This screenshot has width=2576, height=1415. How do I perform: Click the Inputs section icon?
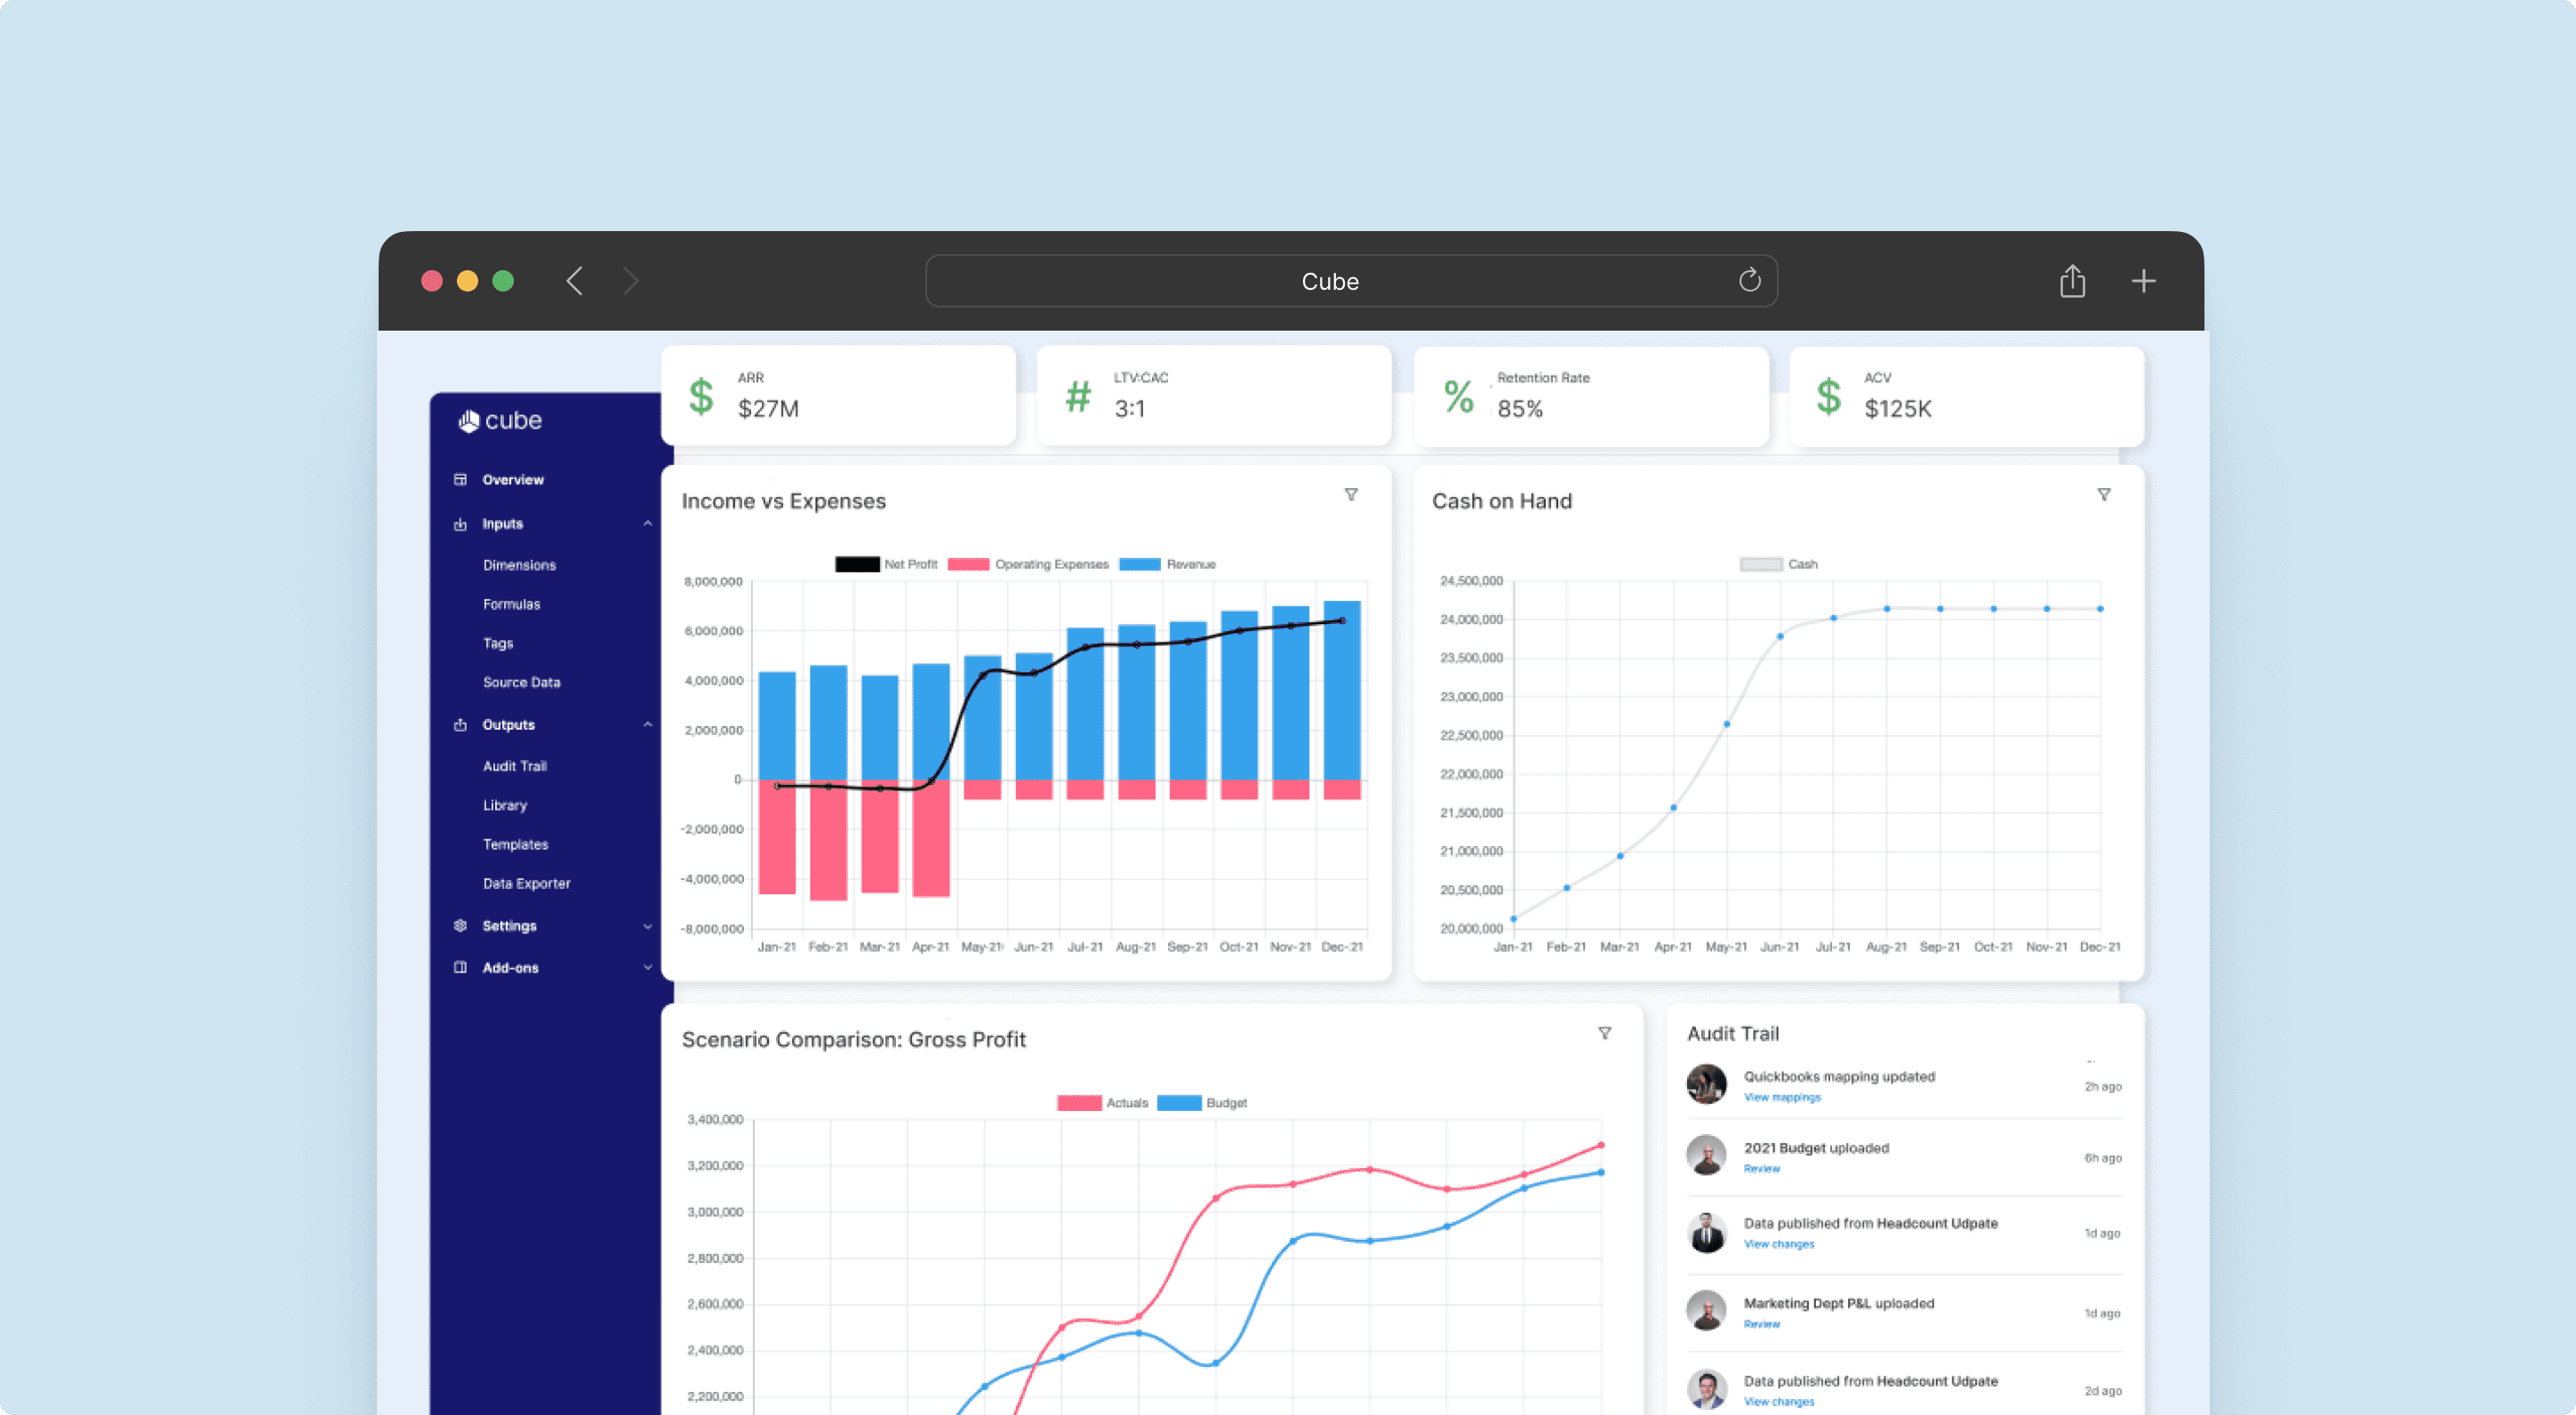click(x=461, y=523)
